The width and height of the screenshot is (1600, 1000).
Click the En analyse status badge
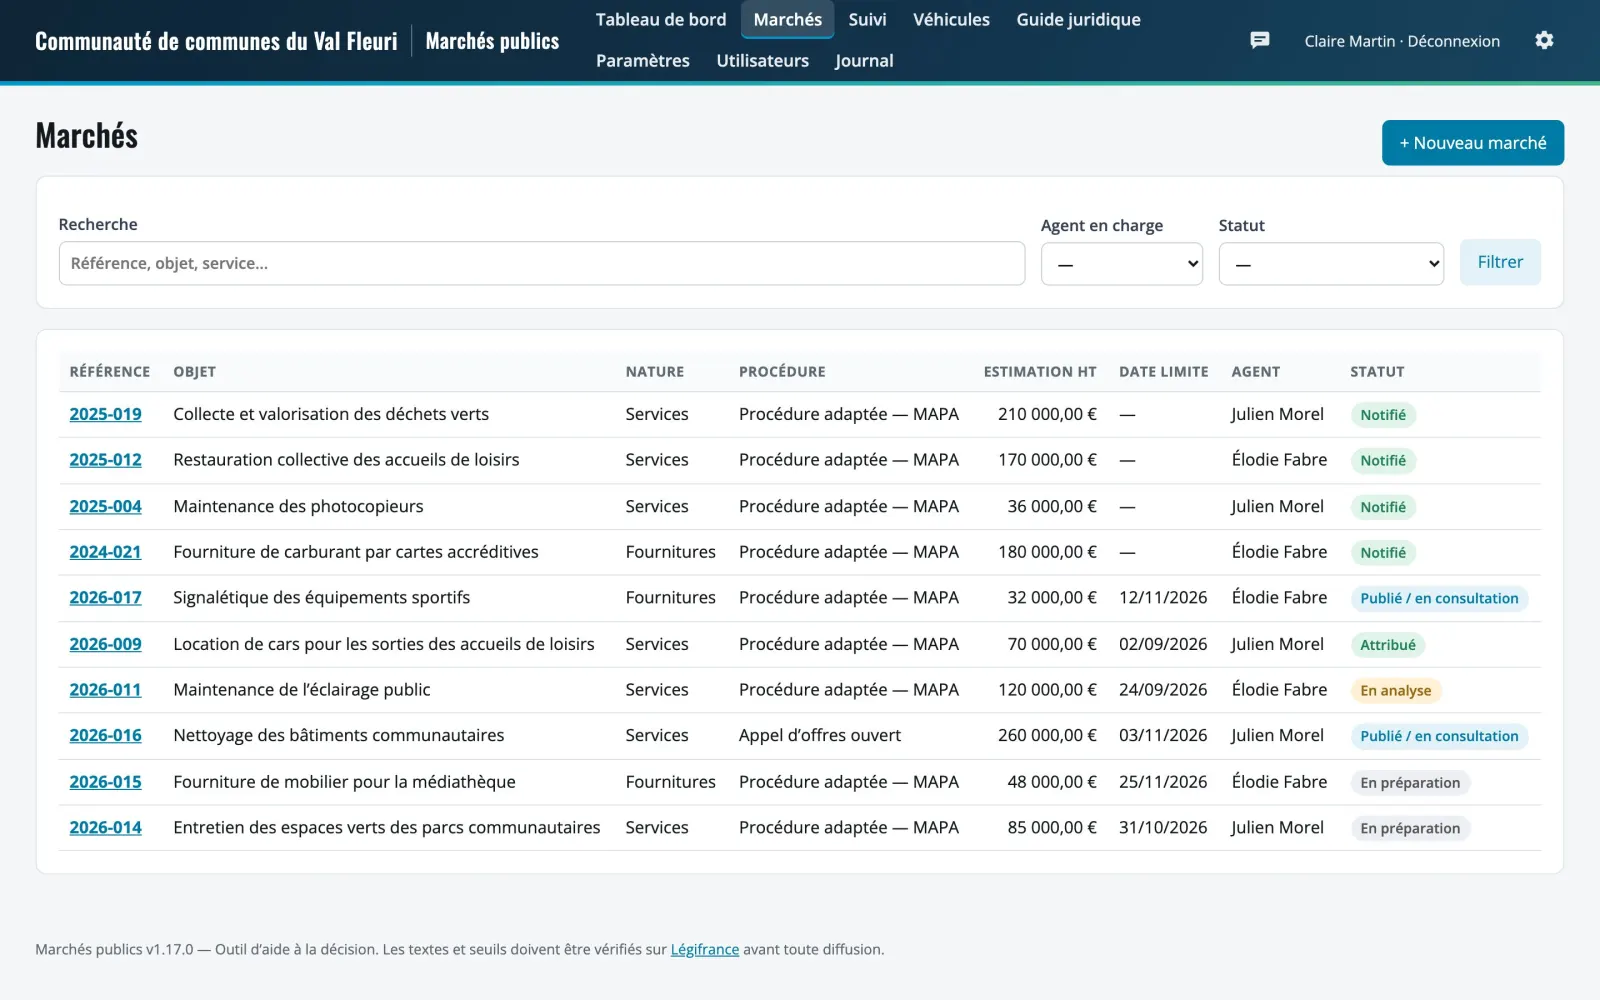coord(1395,691)
